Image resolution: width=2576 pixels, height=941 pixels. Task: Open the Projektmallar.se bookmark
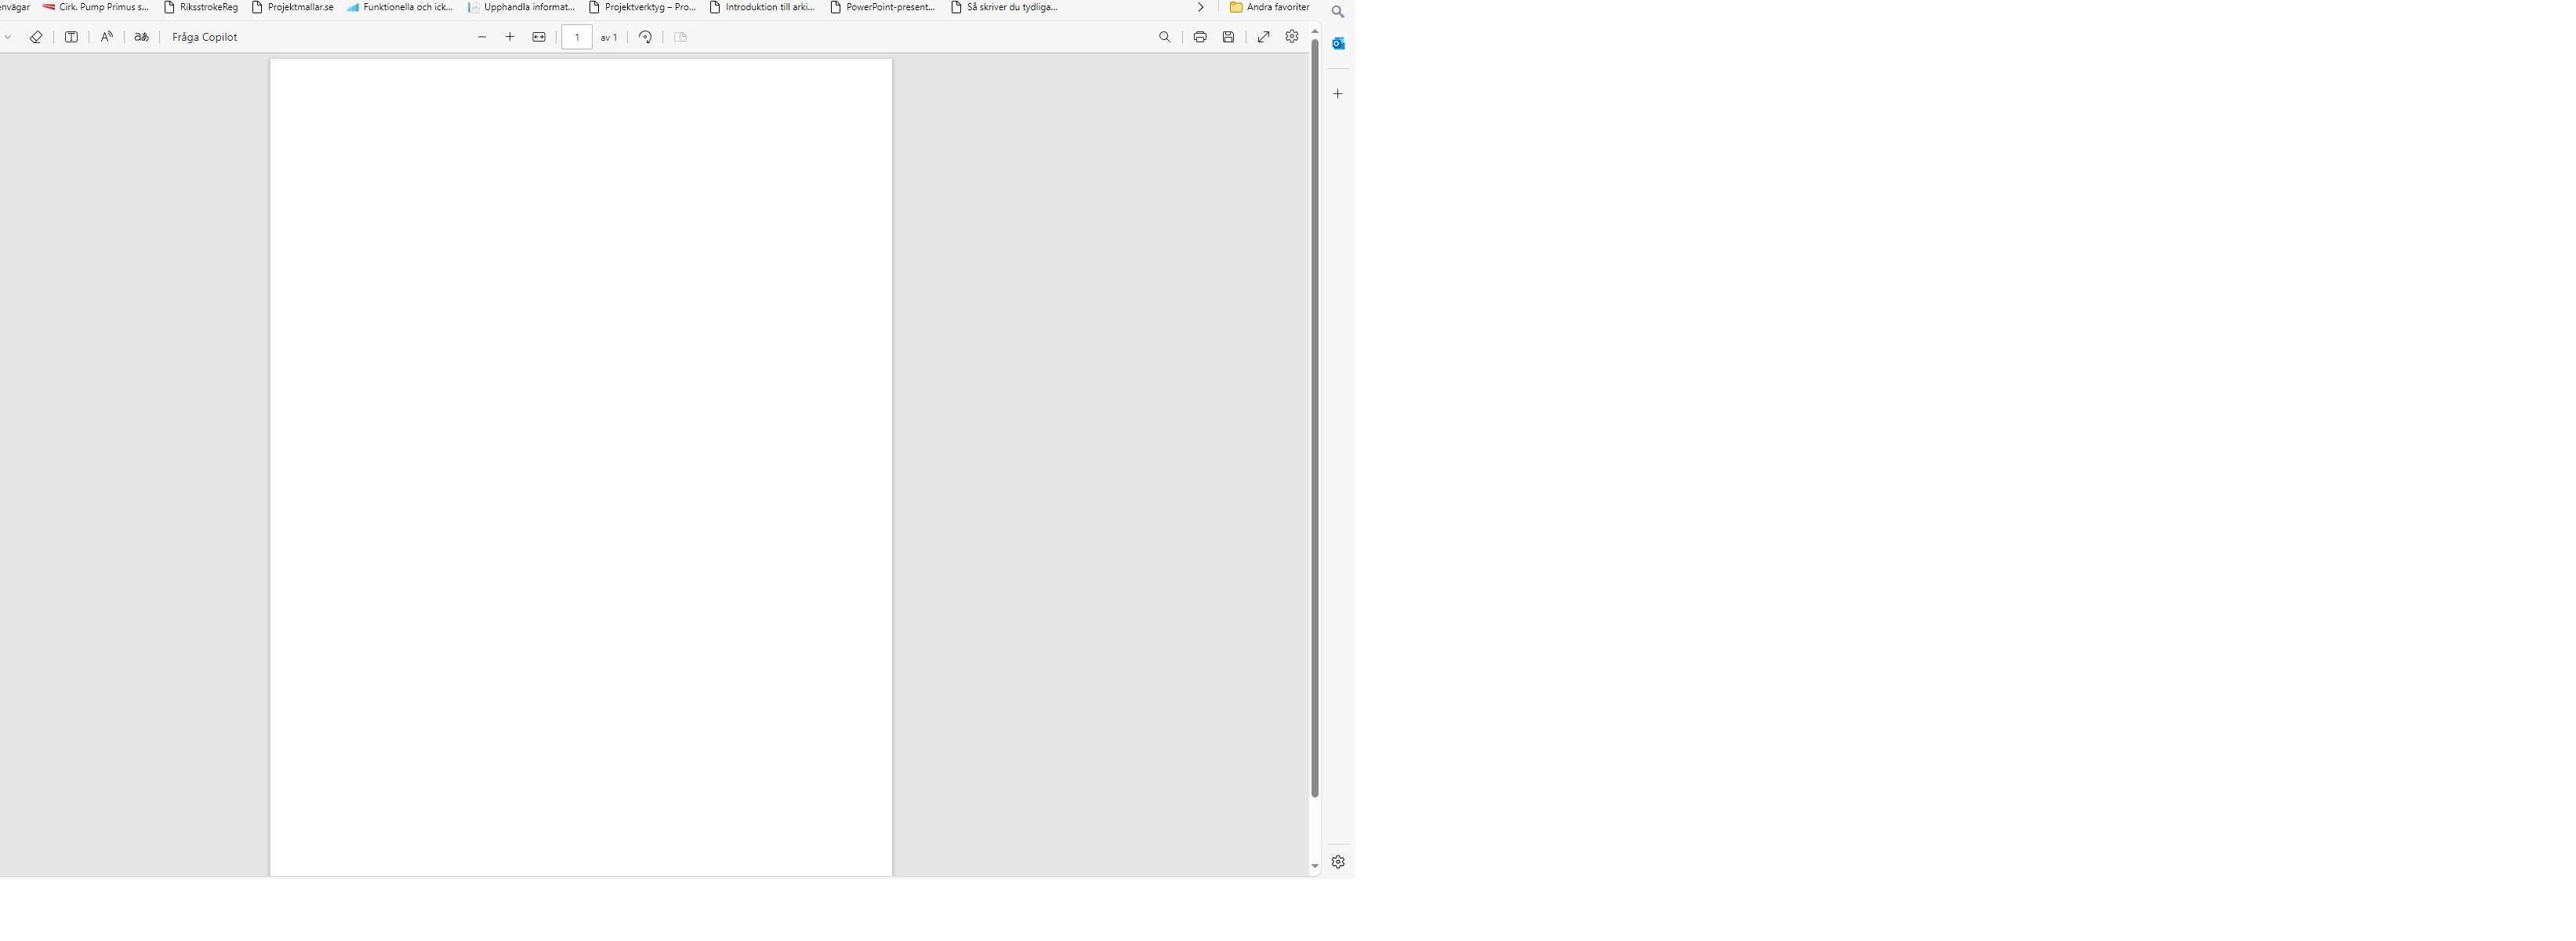click(x=292, y=7)
